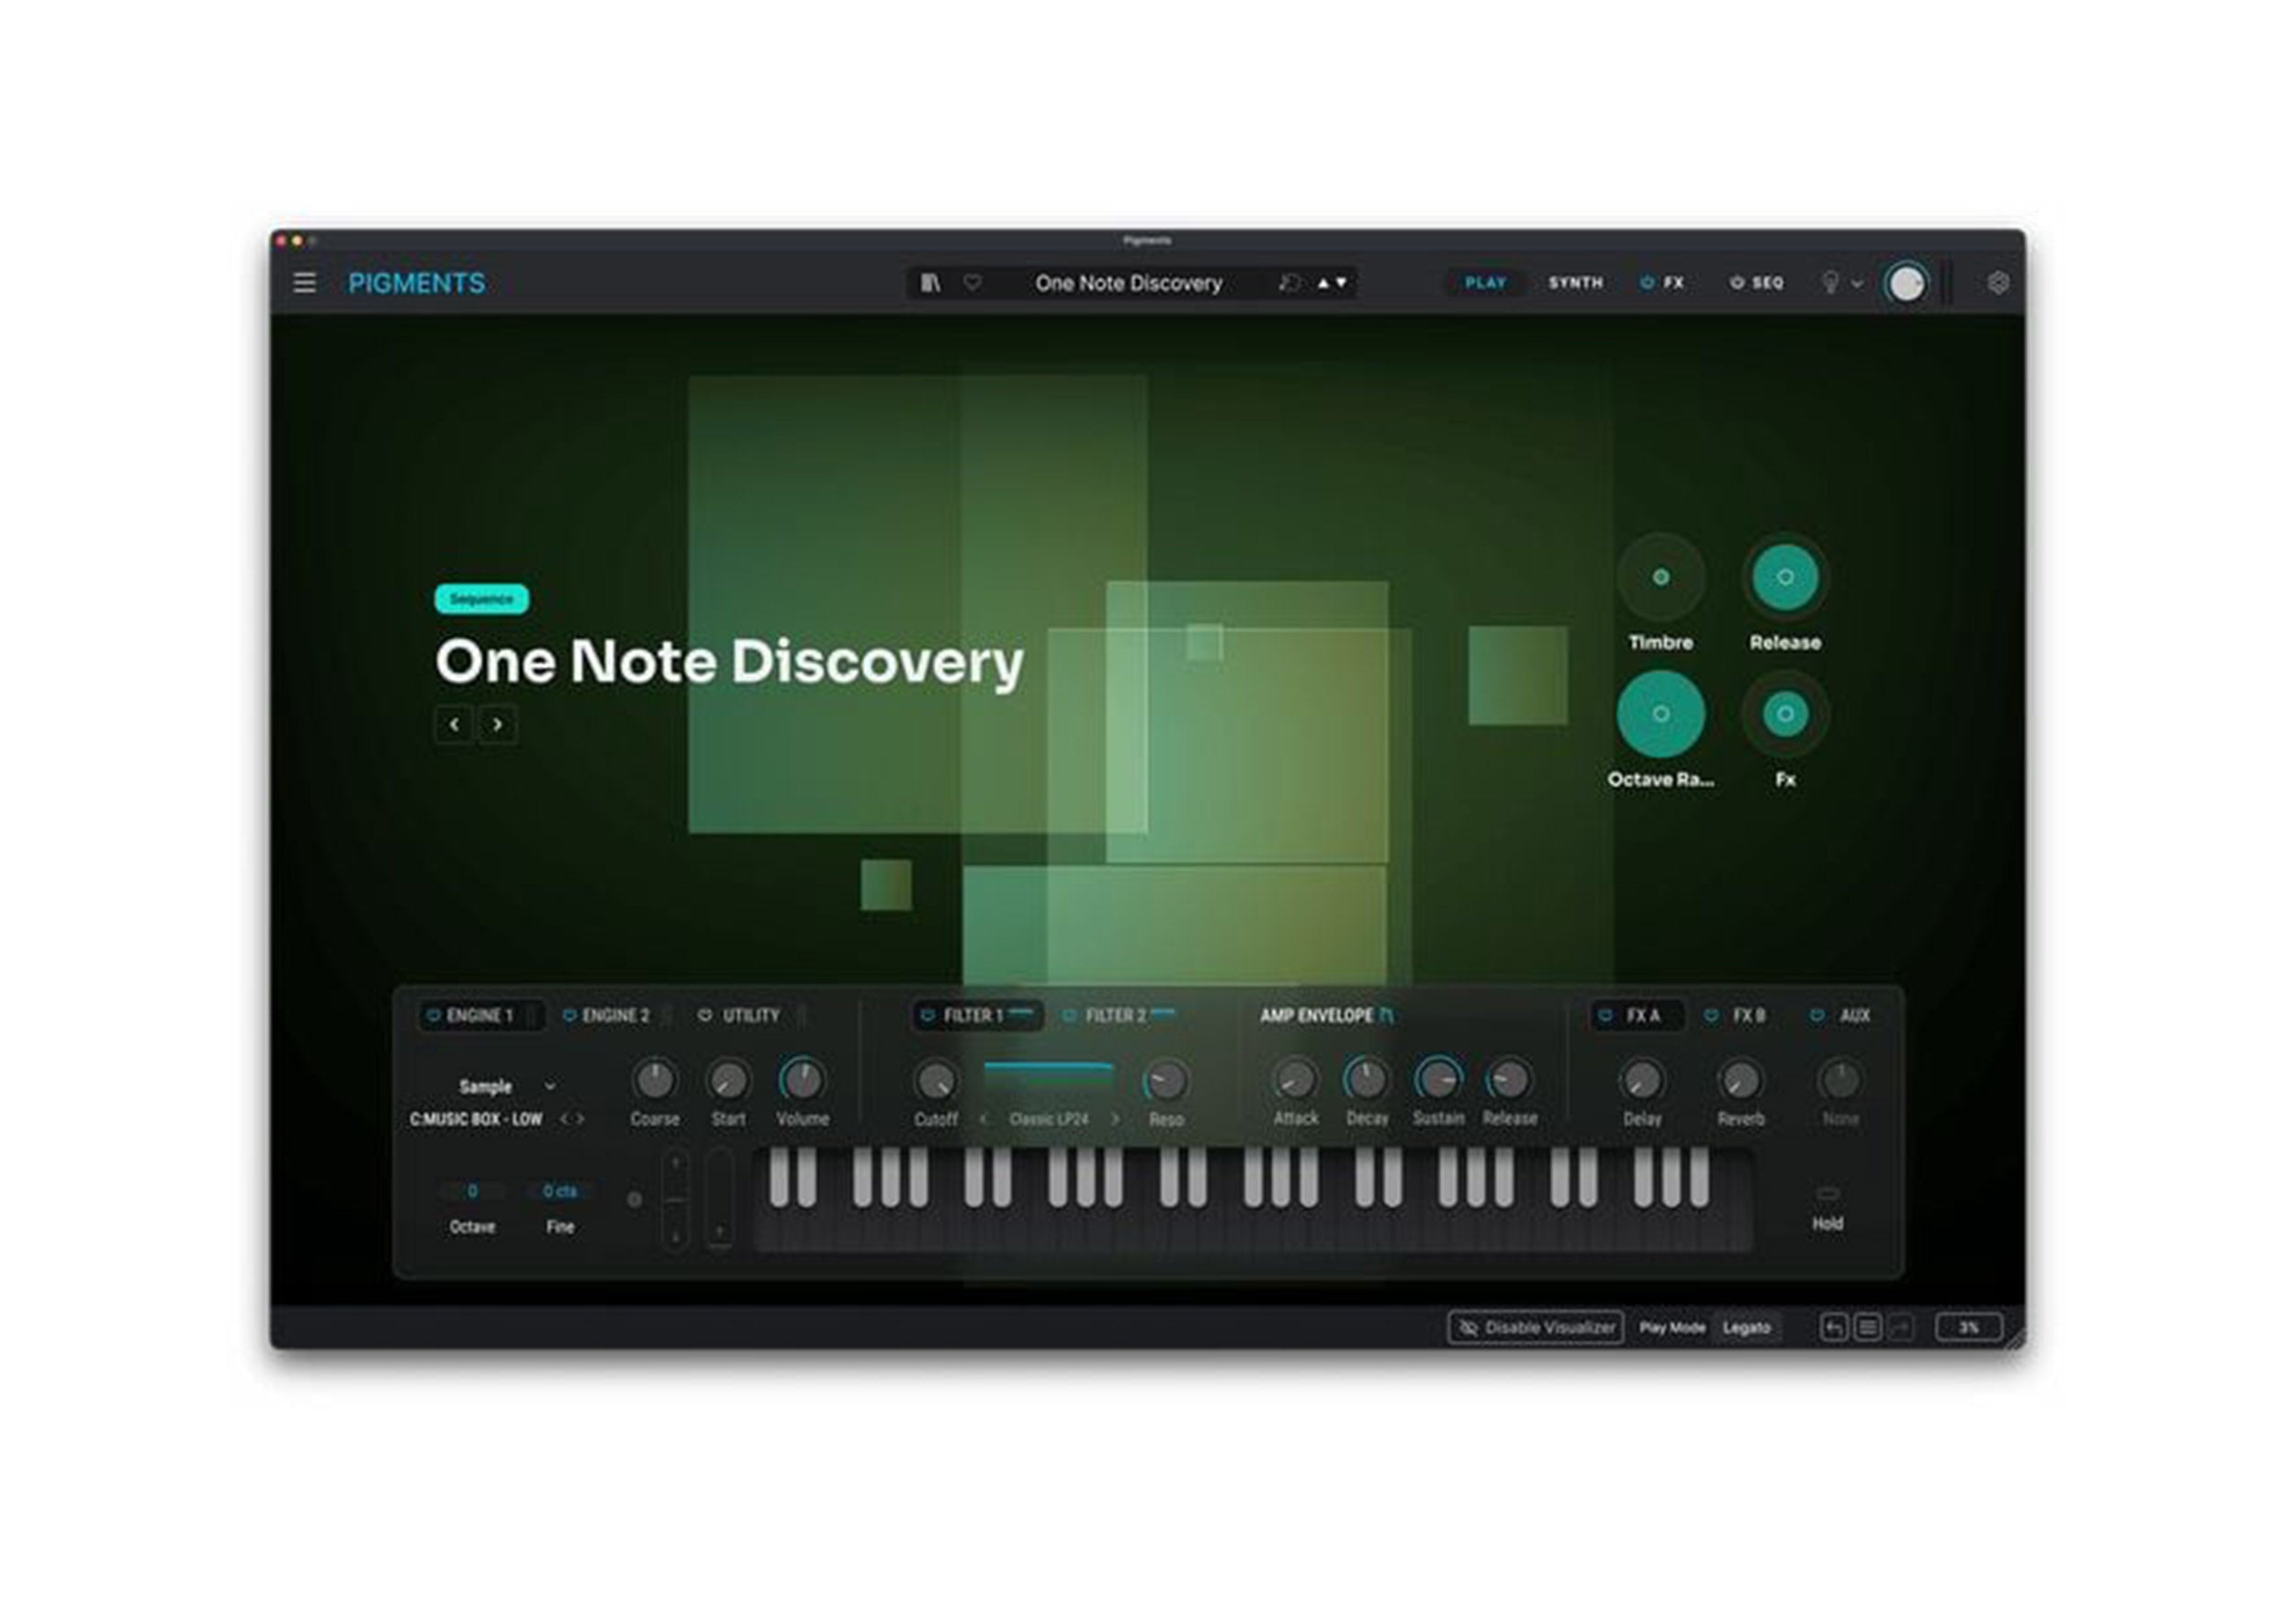2296x1607 pixels.
Task: Open the preset library browser icon
Action: [929, 283]
